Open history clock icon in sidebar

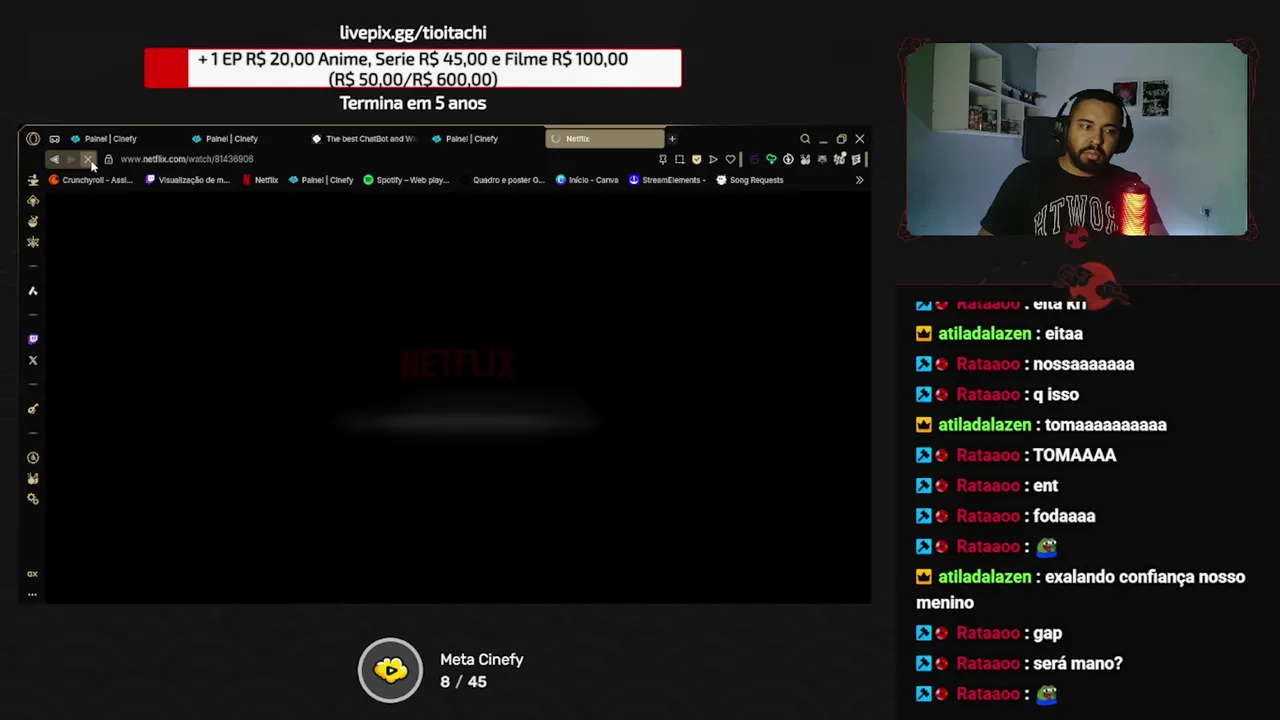[x=33, y=458]
